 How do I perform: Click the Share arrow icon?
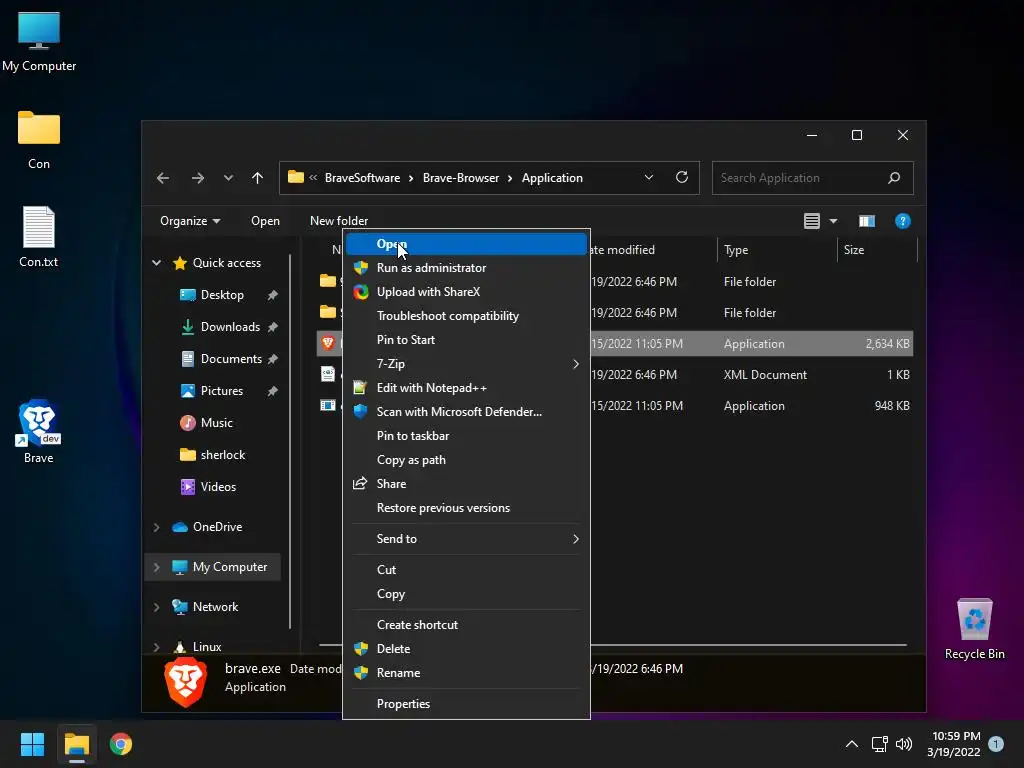pyautogui.click(x=360, y=484)
